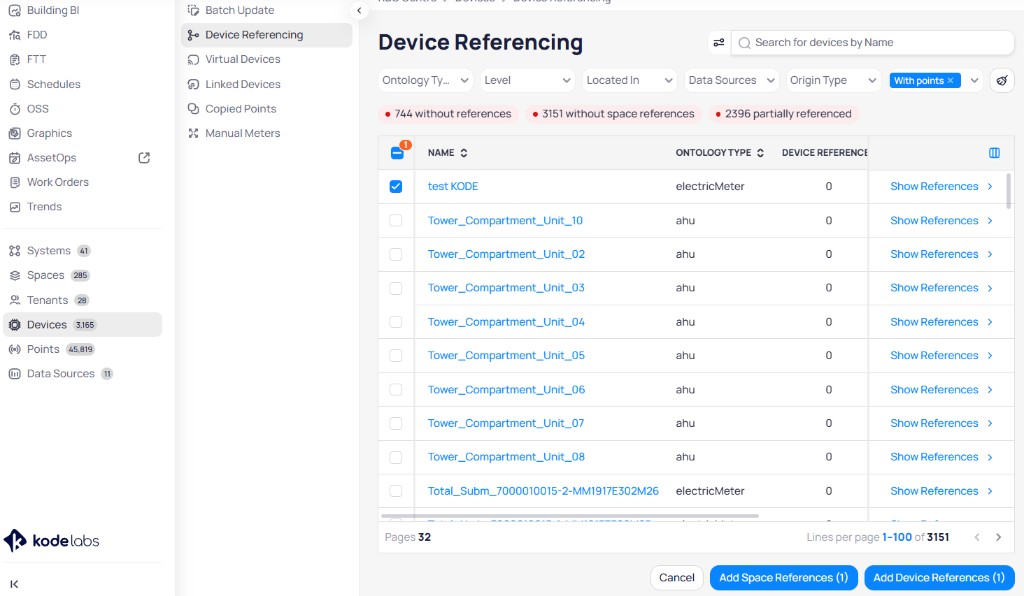This screenshot has height=596, width=1024.
Task: Click the Data Sources icon
Action: [x=14, y=374]
